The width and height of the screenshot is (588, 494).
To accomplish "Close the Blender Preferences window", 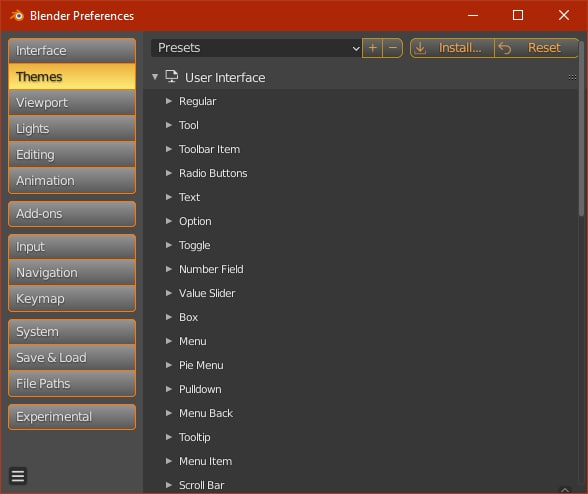I will click(x=564, y=15).
